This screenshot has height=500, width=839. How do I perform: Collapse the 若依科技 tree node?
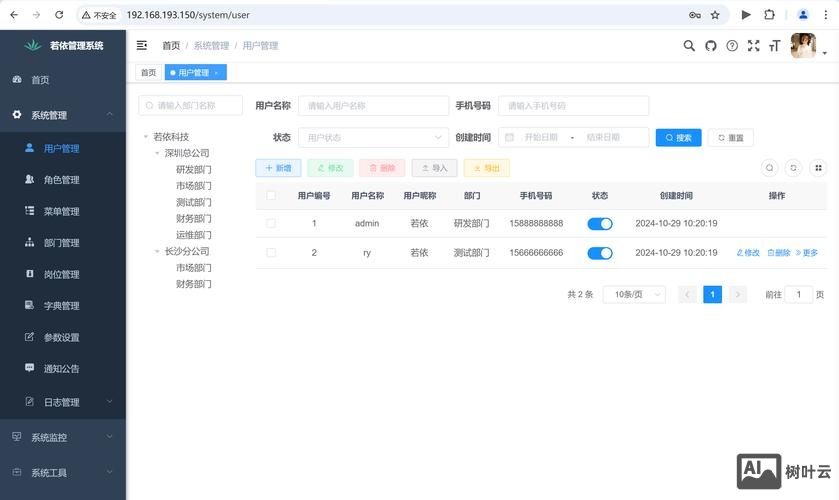(x=146, y=137)
